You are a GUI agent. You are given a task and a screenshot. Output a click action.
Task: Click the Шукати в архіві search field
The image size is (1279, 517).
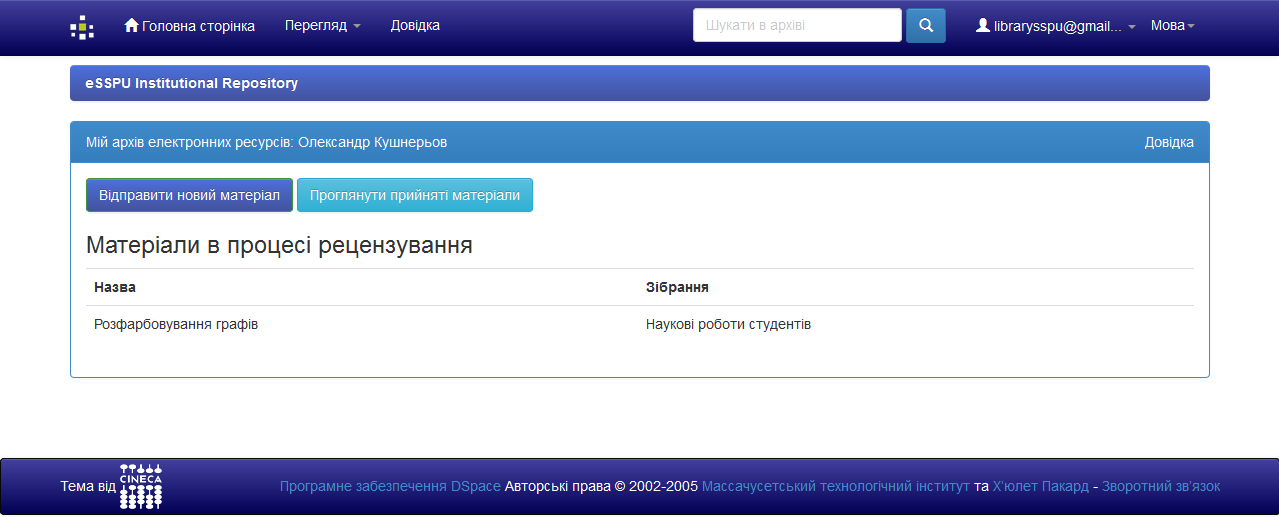pos(797,26)
